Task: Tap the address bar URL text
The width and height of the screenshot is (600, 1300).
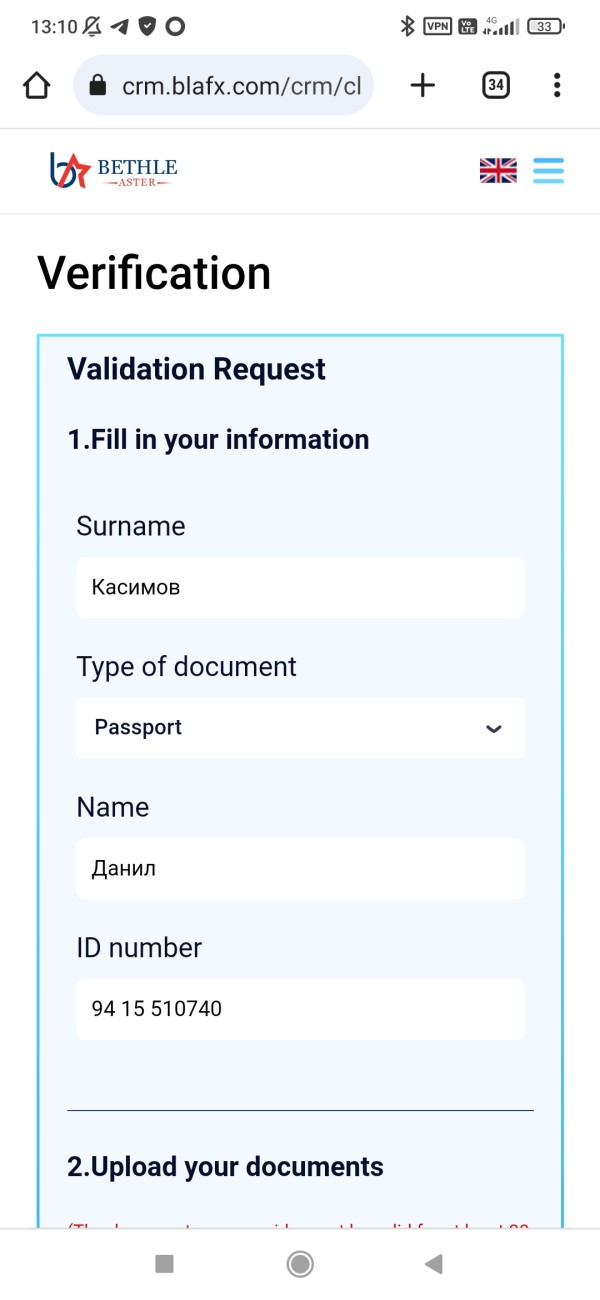Action: pos(240,86)
